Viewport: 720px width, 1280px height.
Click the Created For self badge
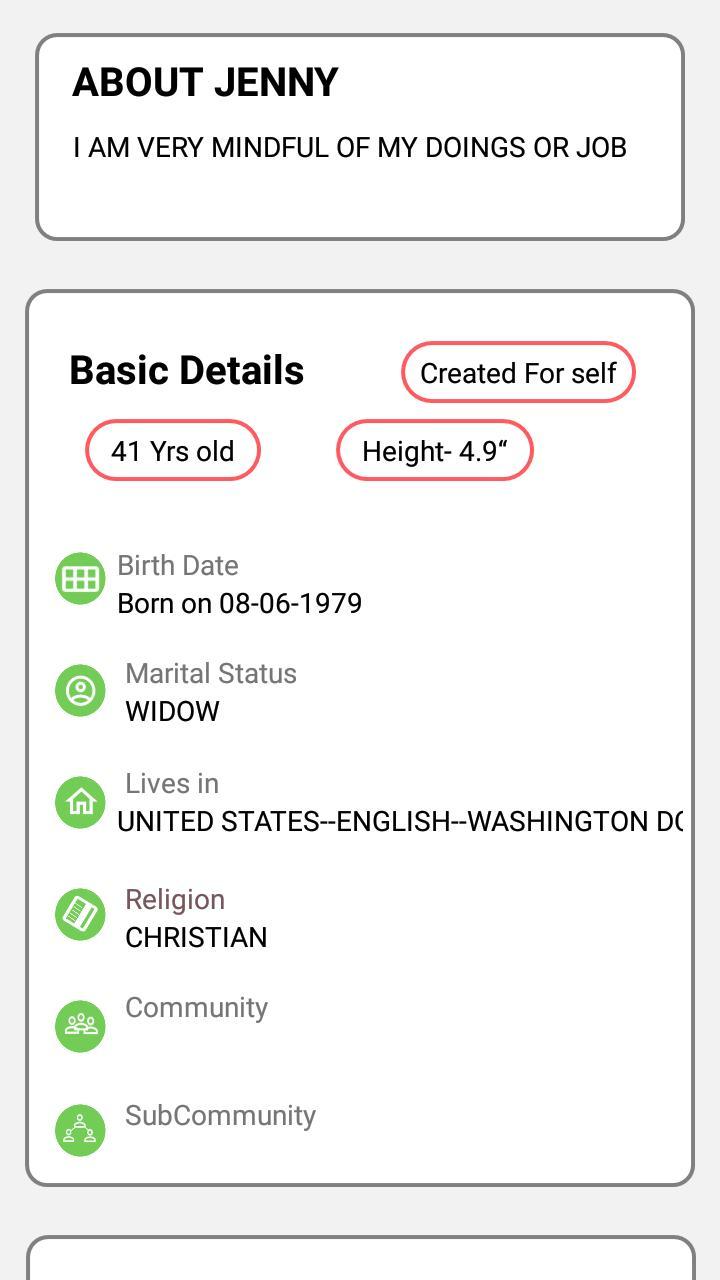517,372
